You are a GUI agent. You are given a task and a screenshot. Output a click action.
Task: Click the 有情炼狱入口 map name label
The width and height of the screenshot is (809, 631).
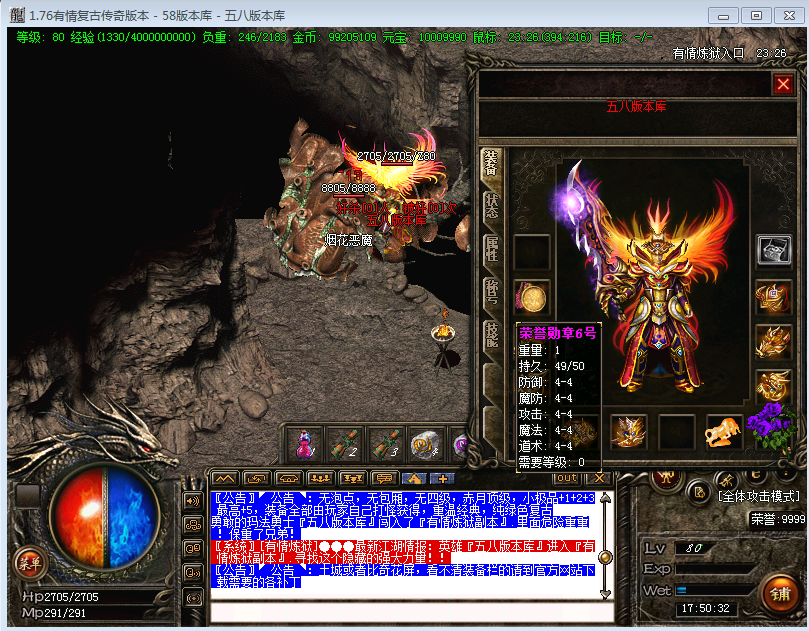tap(708, 53)
